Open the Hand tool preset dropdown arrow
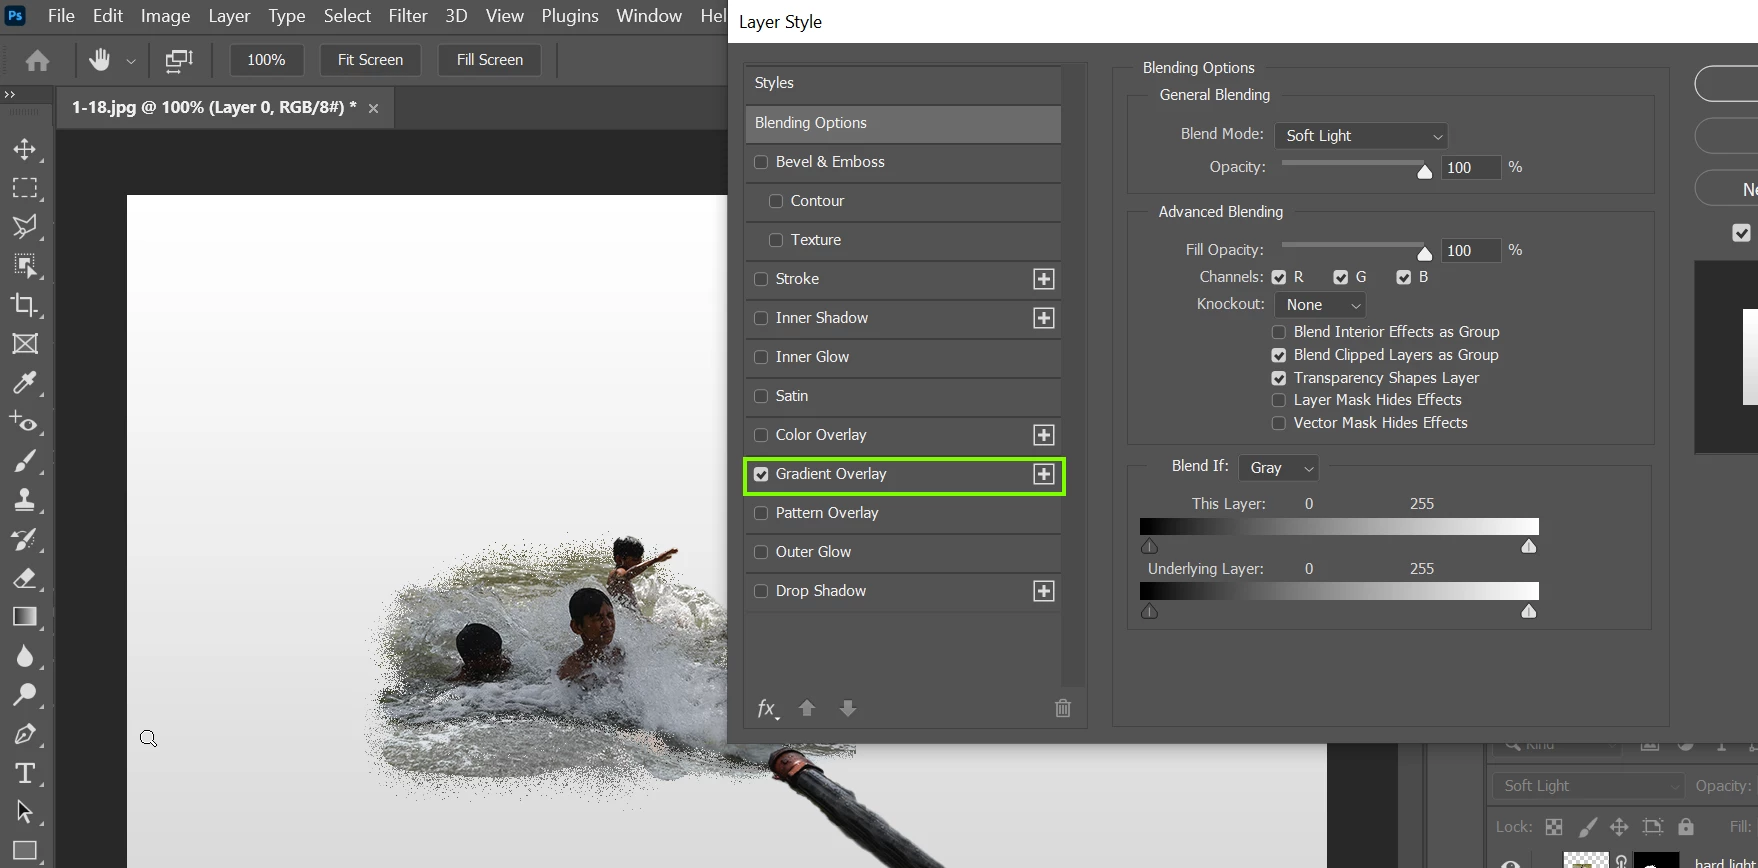This screenshot has width=1758, height=868. click(x=131, y=61)
